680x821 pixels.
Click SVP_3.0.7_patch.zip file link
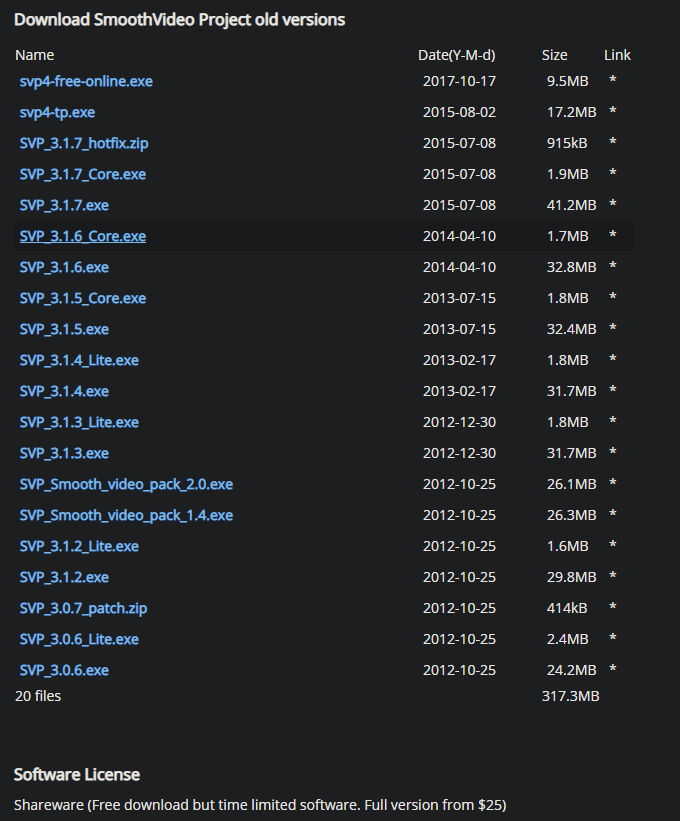point(83,608)
